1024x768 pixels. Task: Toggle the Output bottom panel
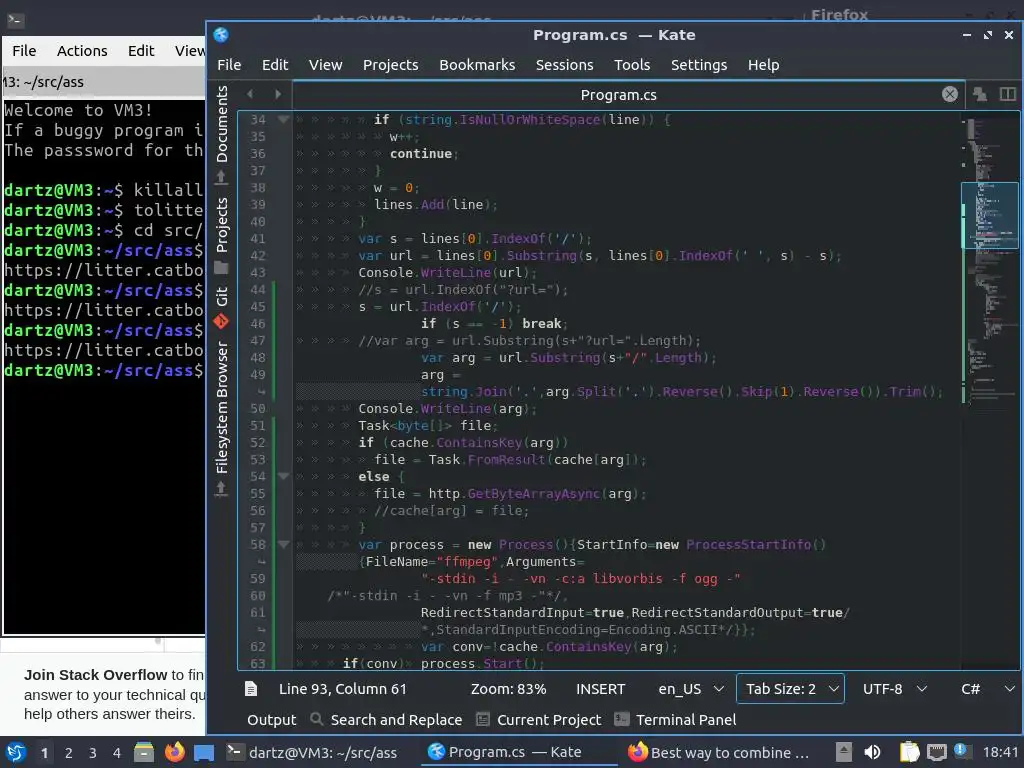271,720
